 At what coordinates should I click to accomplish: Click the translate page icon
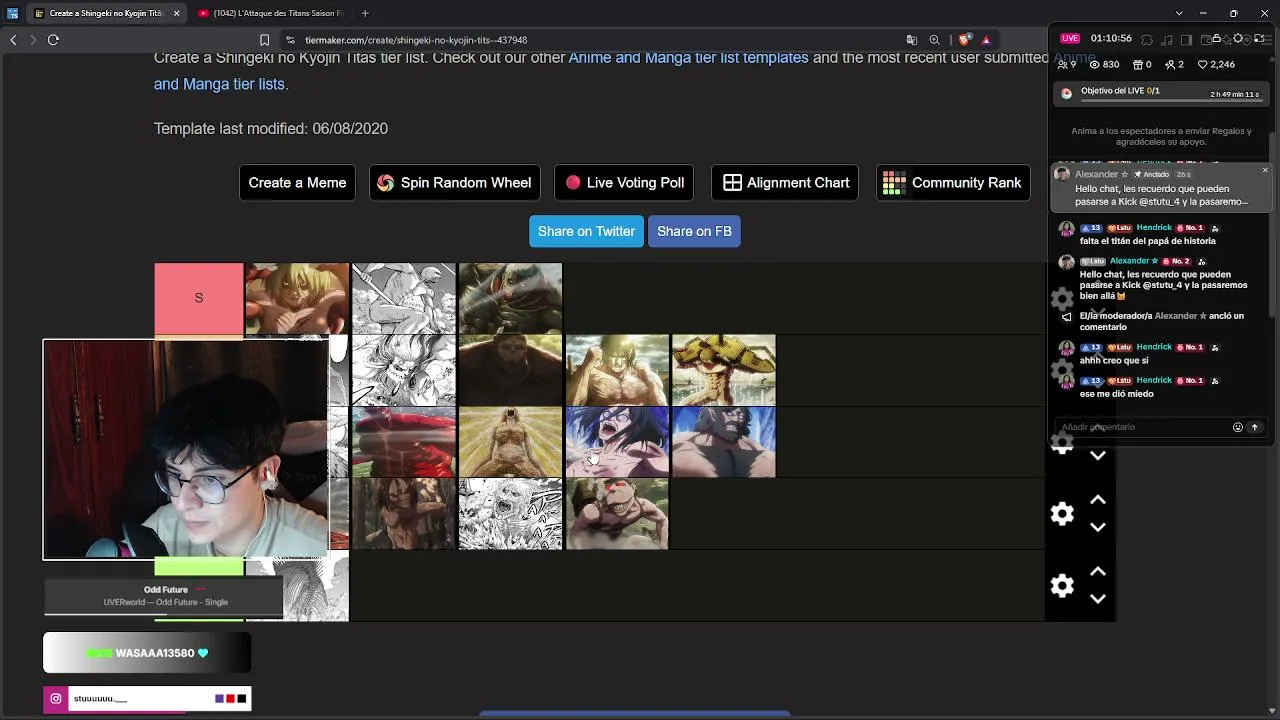[911, 40]
